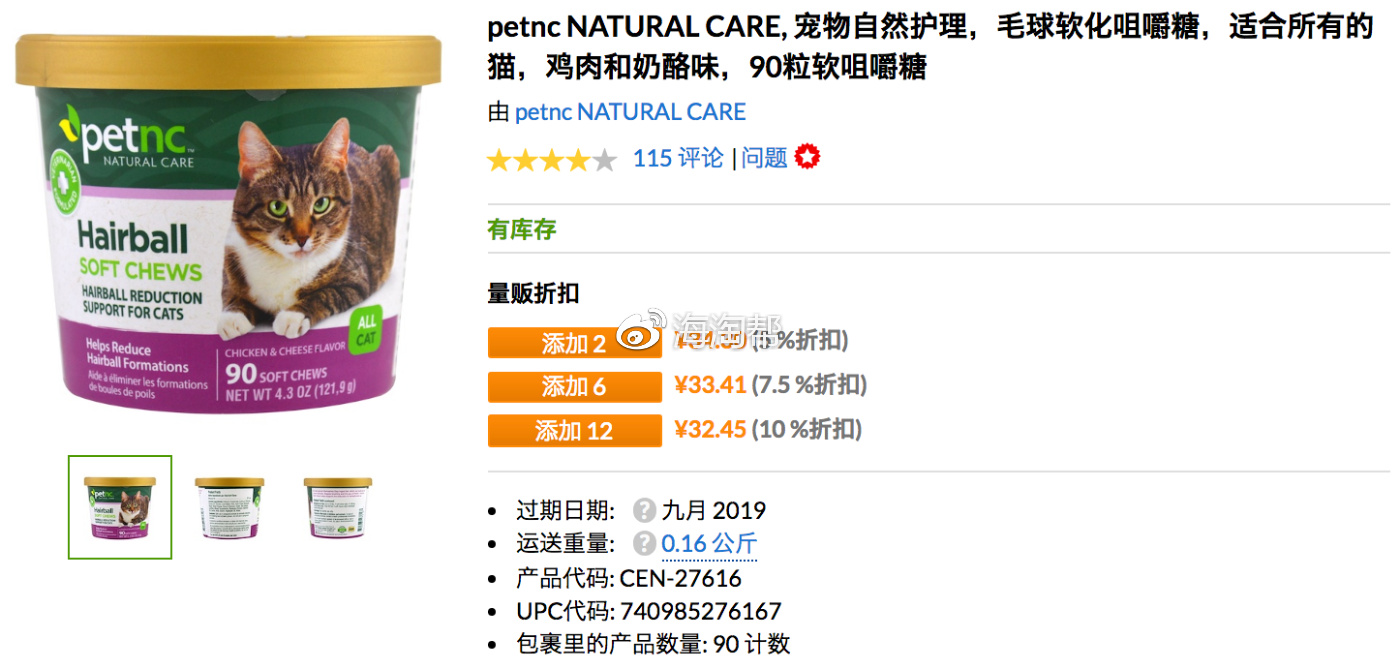Click the main Hairball Soft Chews product image
Viewport: 1400px width, 660px height.
[x=228, y=222]
